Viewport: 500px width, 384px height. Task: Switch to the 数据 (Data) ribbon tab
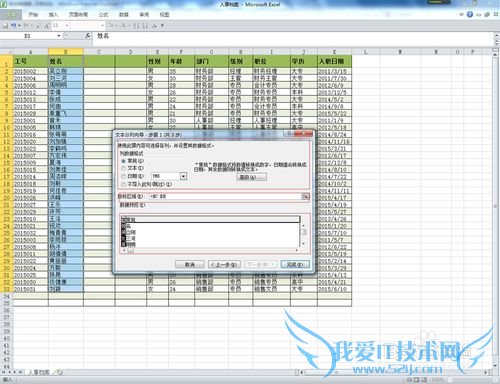click(124, 15)
